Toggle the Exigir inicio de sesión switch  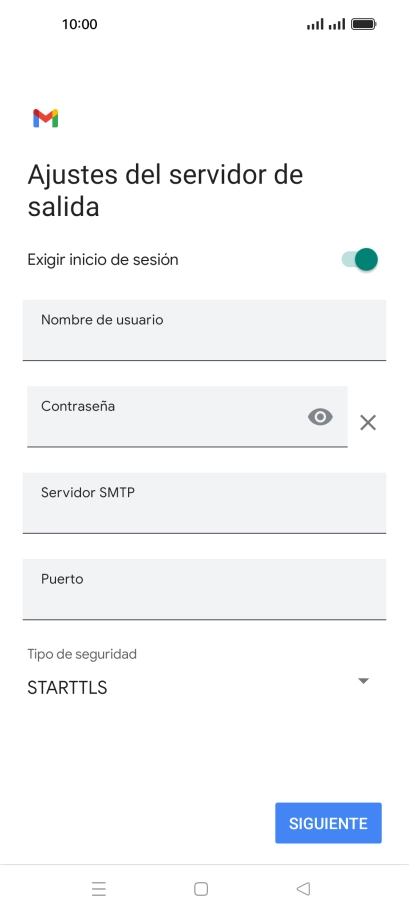tap(359, 259)
